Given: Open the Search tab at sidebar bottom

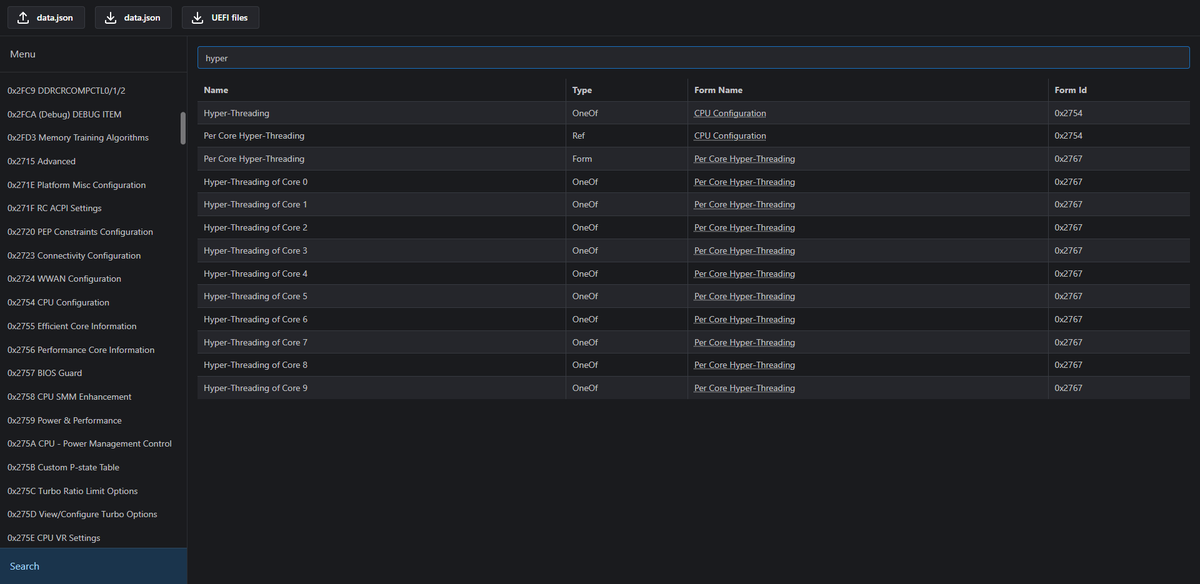Looking at the screenshot, I should click(x=93, y=566).
